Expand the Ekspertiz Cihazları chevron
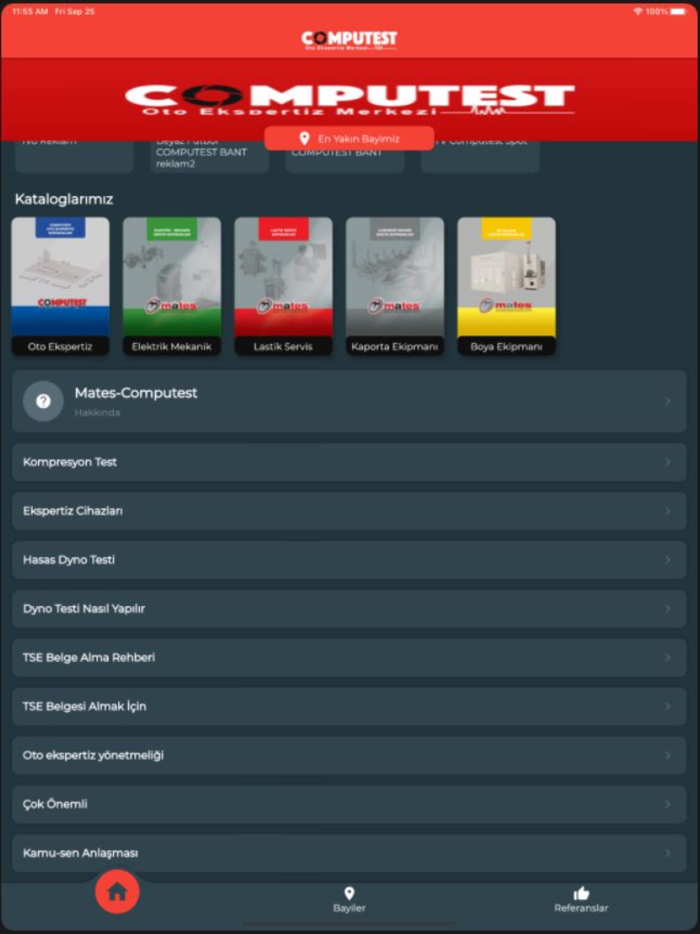The image size is (700, 934). click(668, 511)
